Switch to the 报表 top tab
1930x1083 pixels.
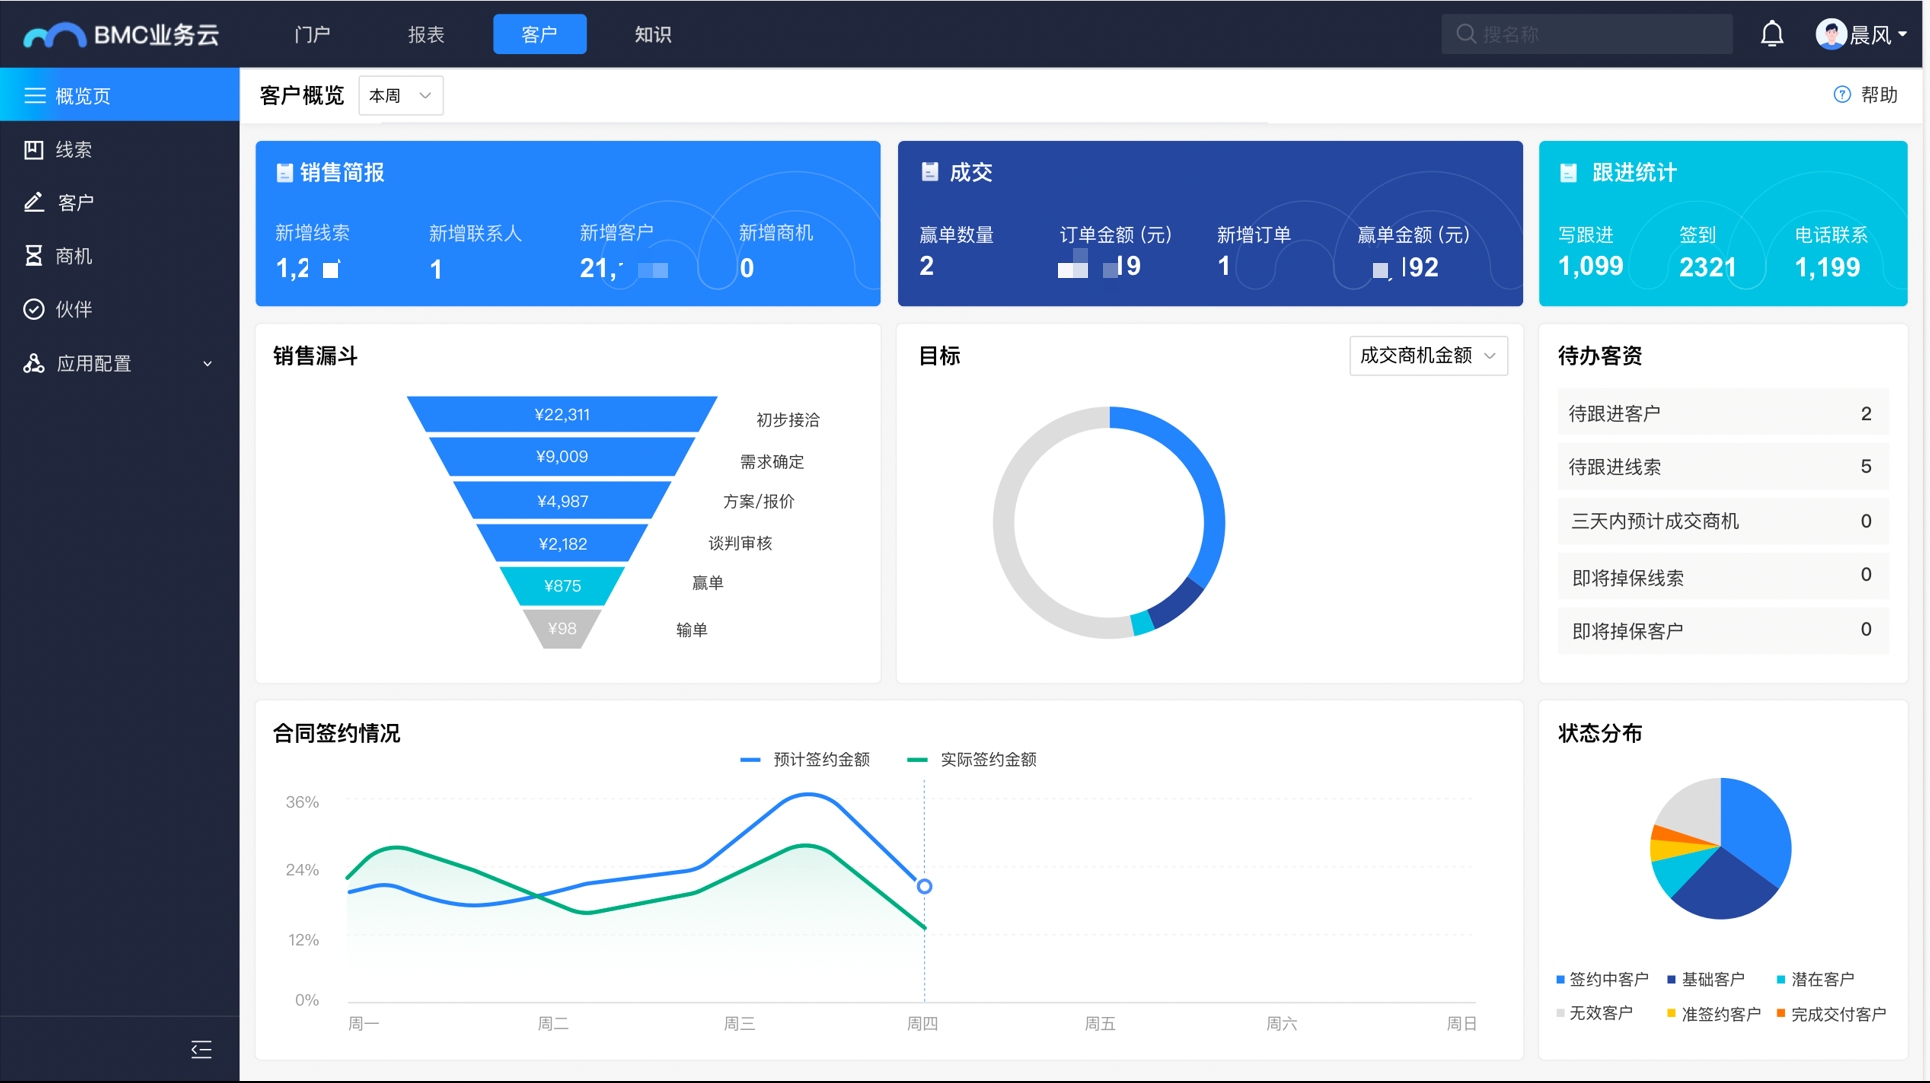426,34
